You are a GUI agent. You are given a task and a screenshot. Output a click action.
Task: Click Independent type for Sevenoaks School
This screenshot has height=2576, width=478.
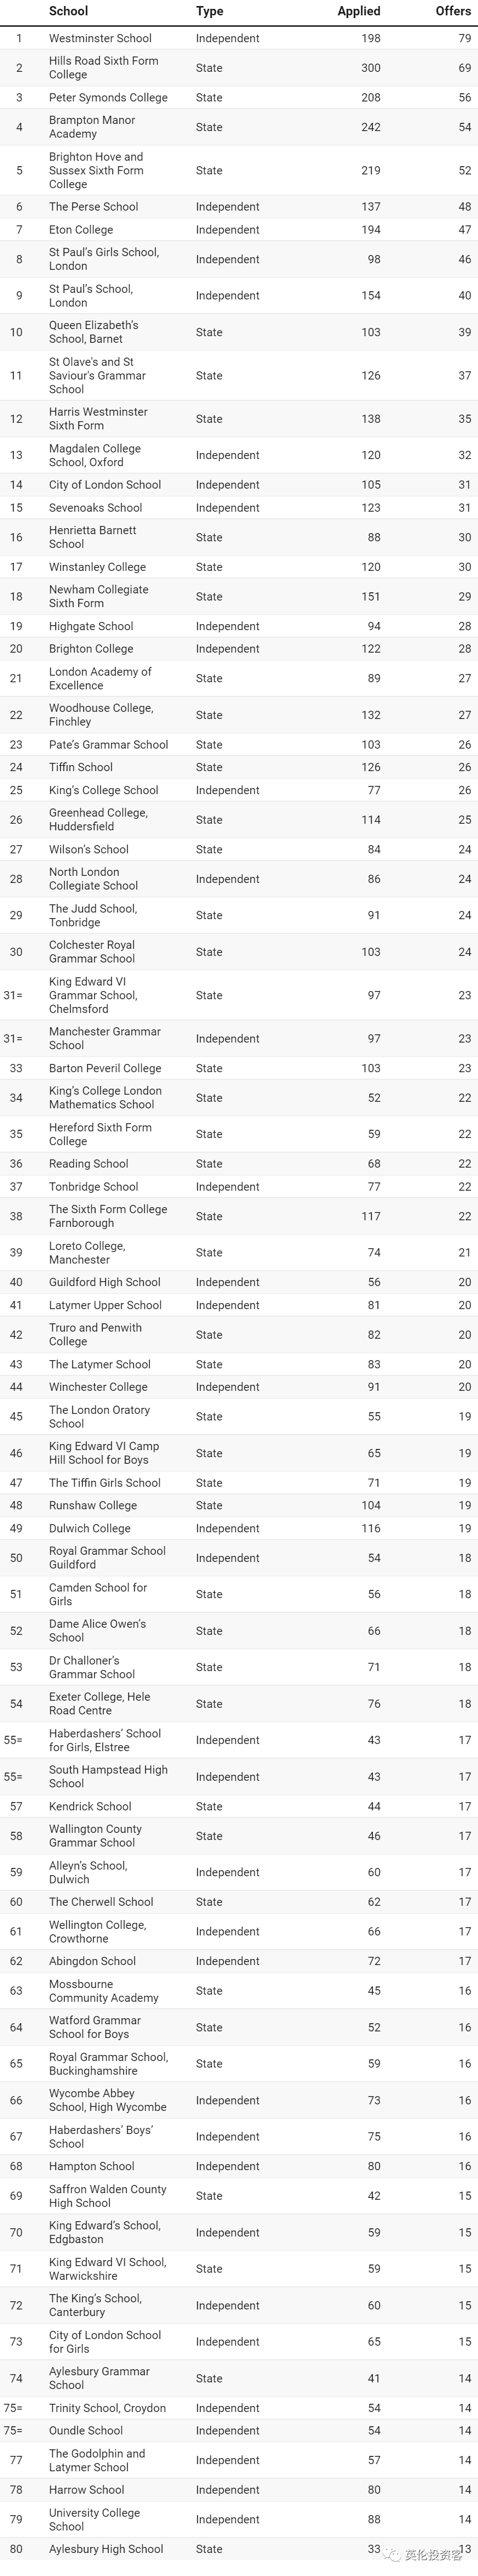[227, 507]
